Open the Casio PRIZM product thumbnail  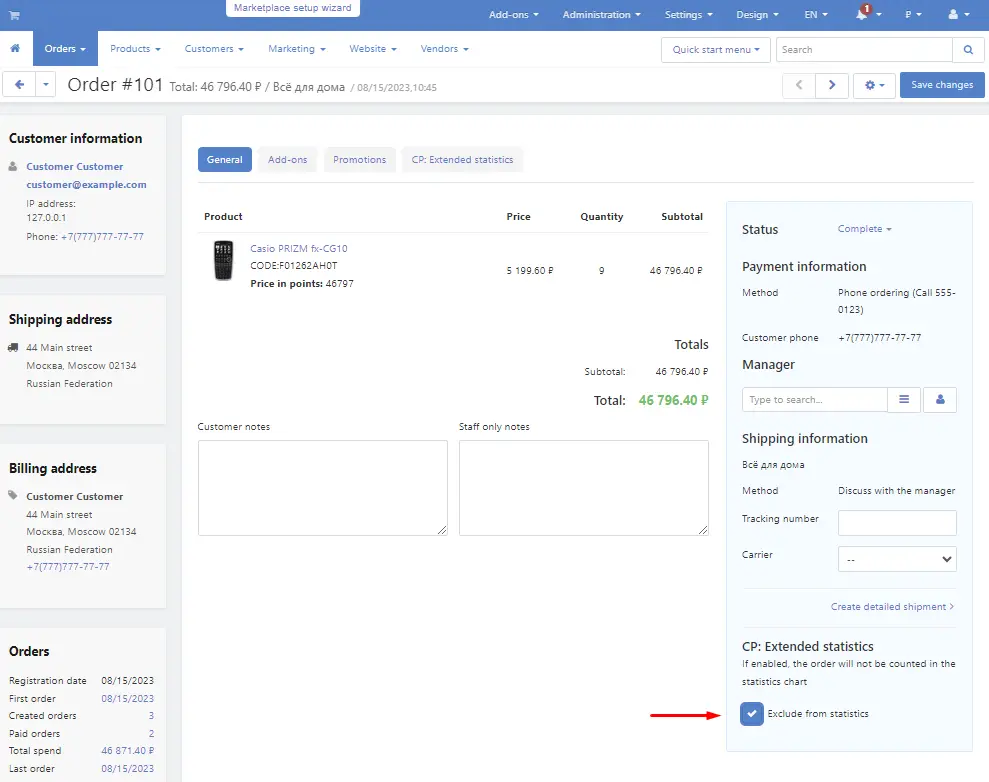pos(223,260)
